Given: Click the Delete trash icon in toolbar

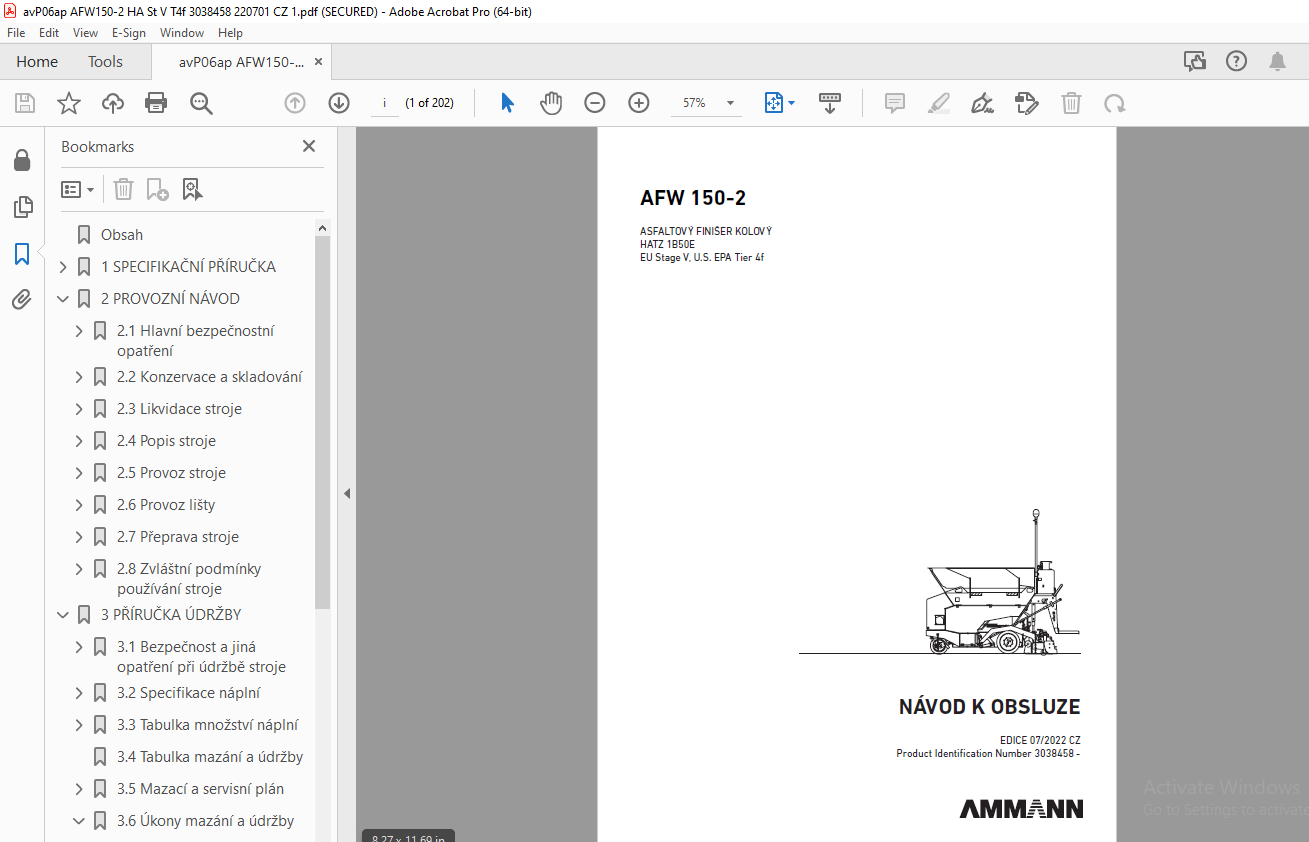Looking at the screenshot, I should pos(1071,103).
